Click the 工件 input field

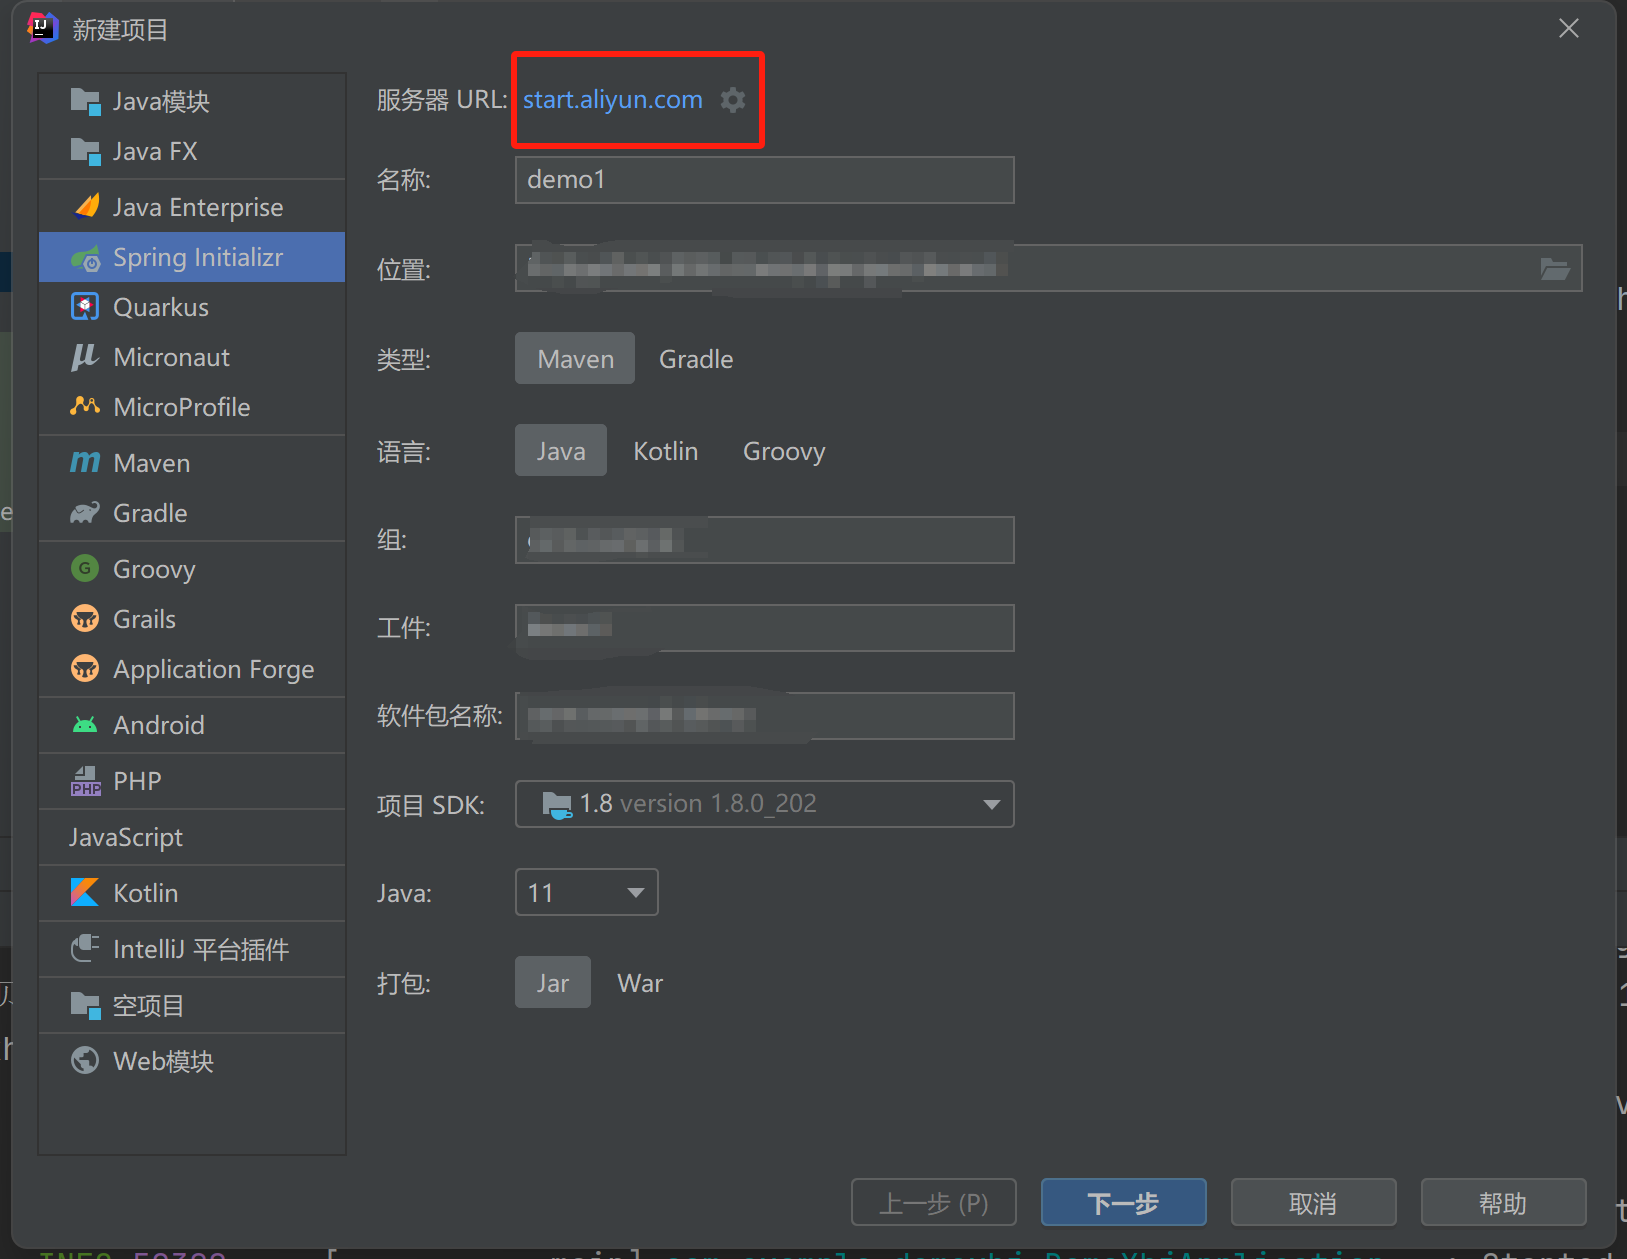point(765,628)
